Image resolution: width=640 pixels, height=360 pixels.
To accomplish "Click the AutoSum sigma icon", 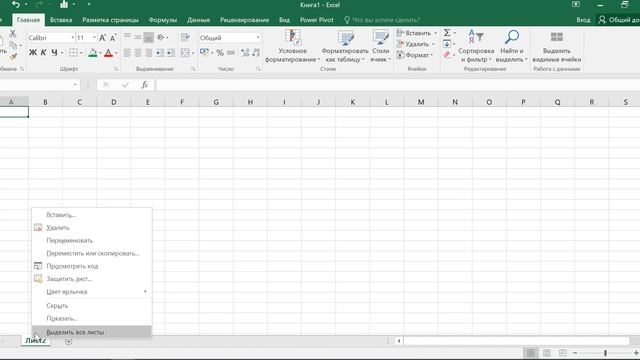I will tap(447, 33).
